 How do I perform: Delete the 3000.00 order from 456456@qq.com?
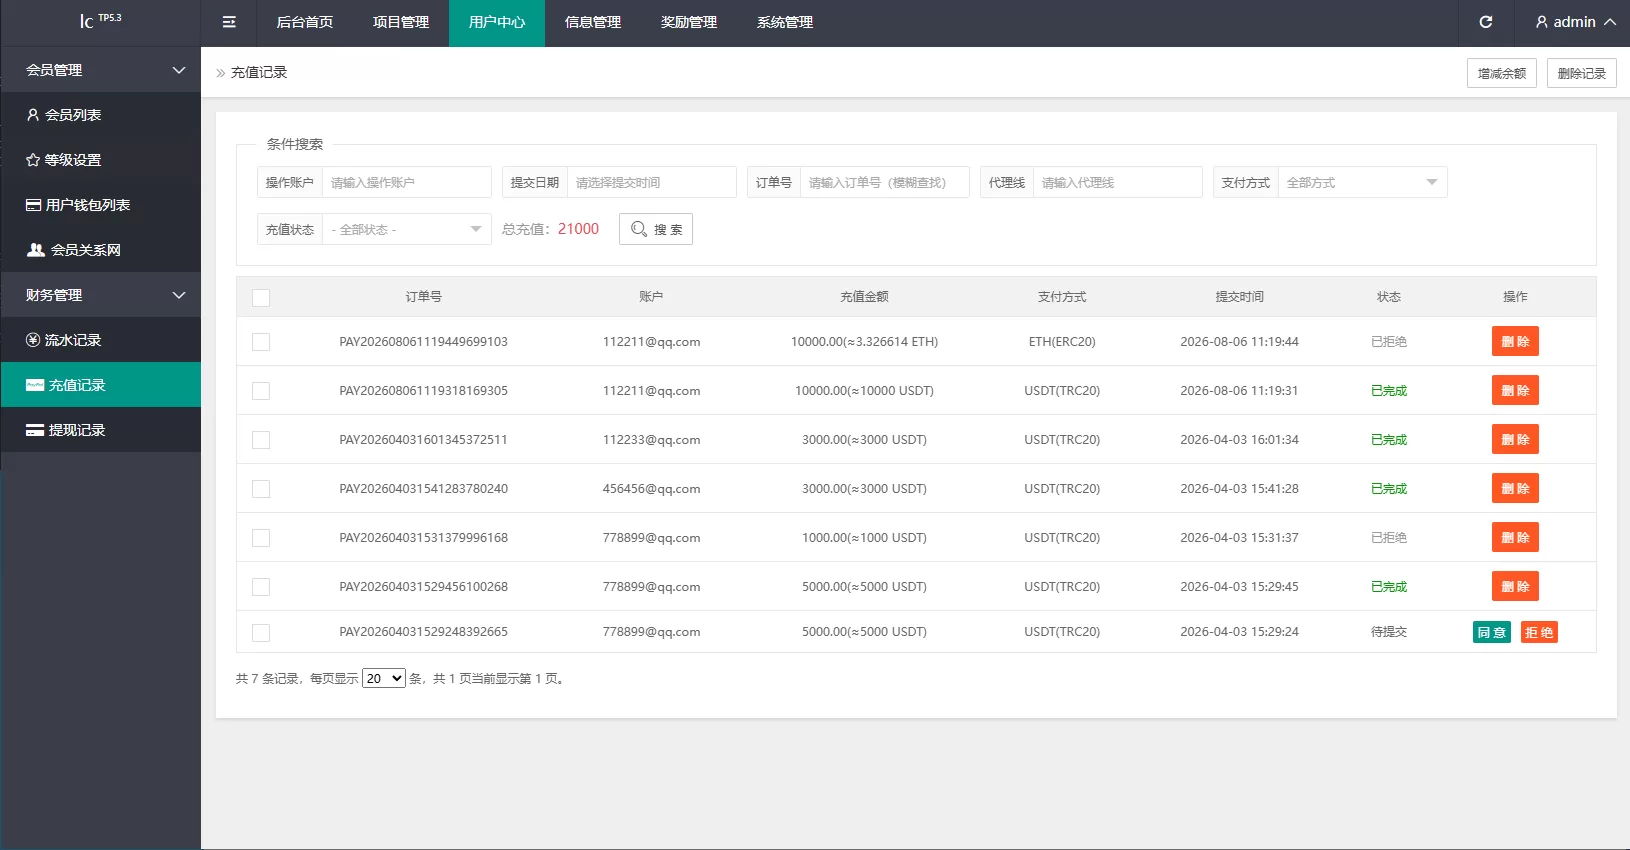1515,488
